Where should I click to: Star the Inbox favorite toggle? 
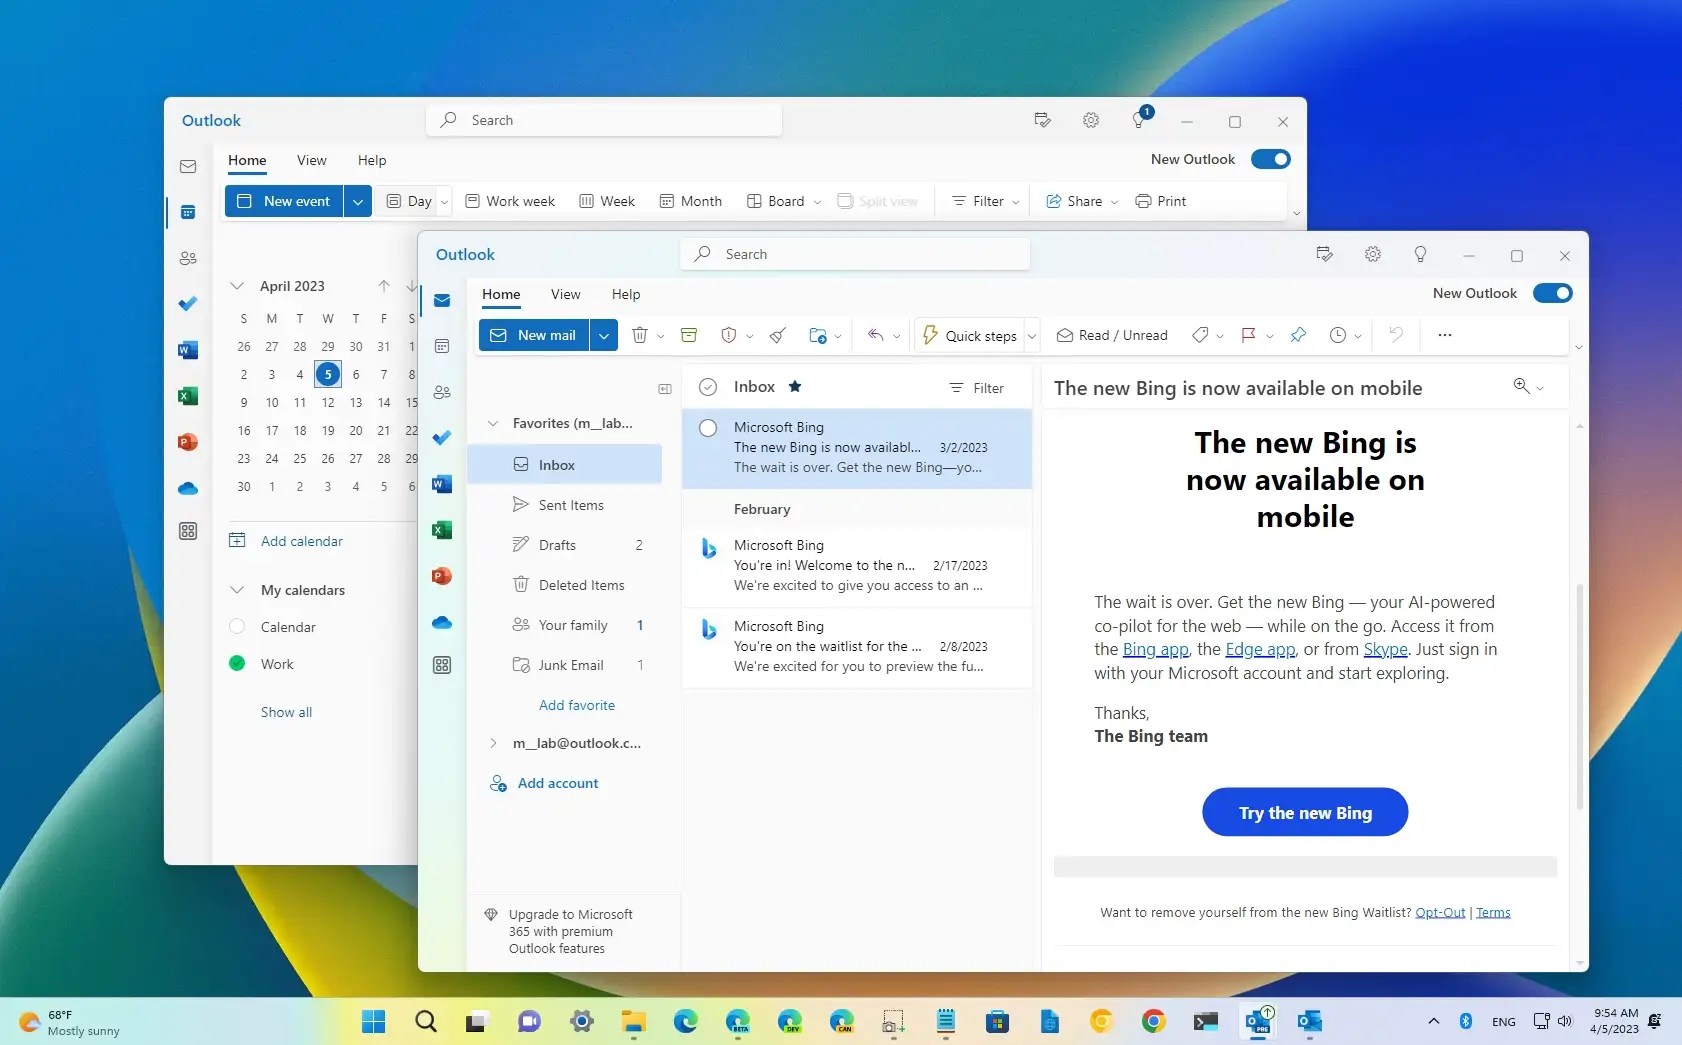(x=795, y=386)
